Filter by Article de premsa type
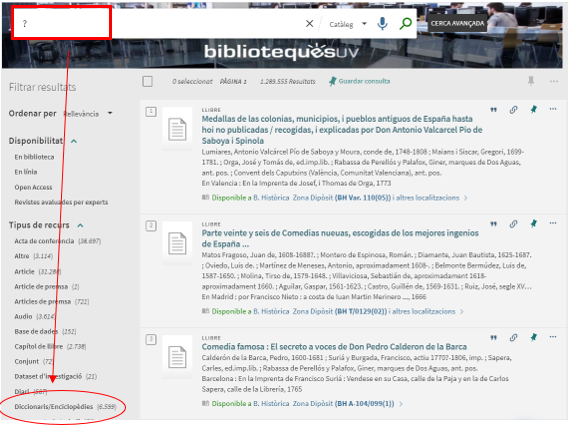This screenshot has height=430, width=571. coord(47,287)
